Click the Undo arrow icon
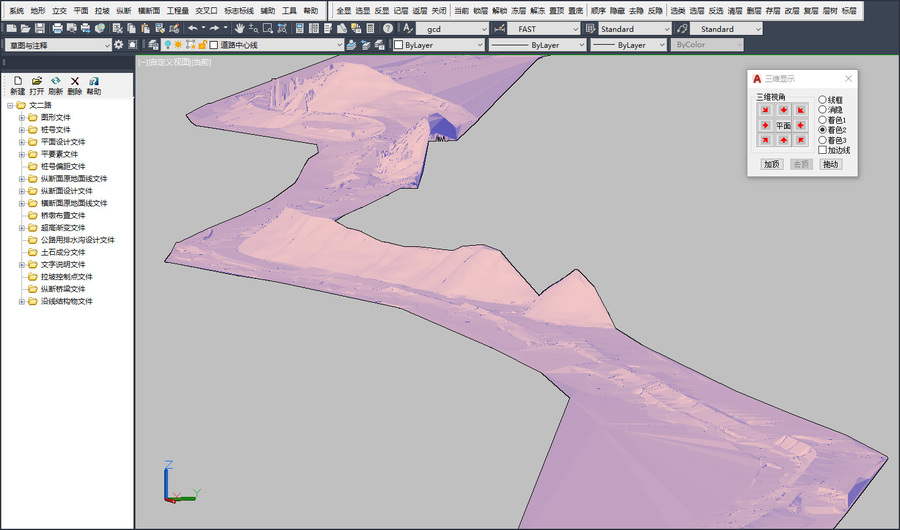 click(193, 28)
